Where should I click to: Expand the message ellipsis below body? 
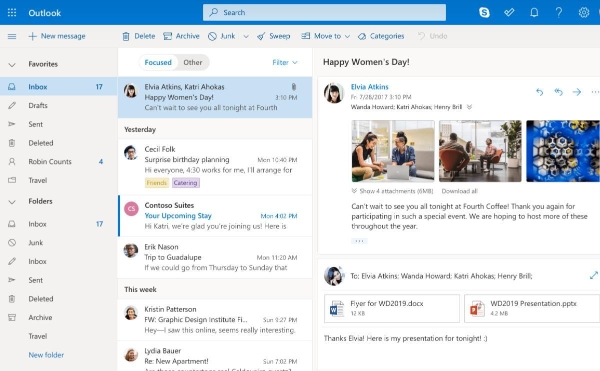coord(359,241)
